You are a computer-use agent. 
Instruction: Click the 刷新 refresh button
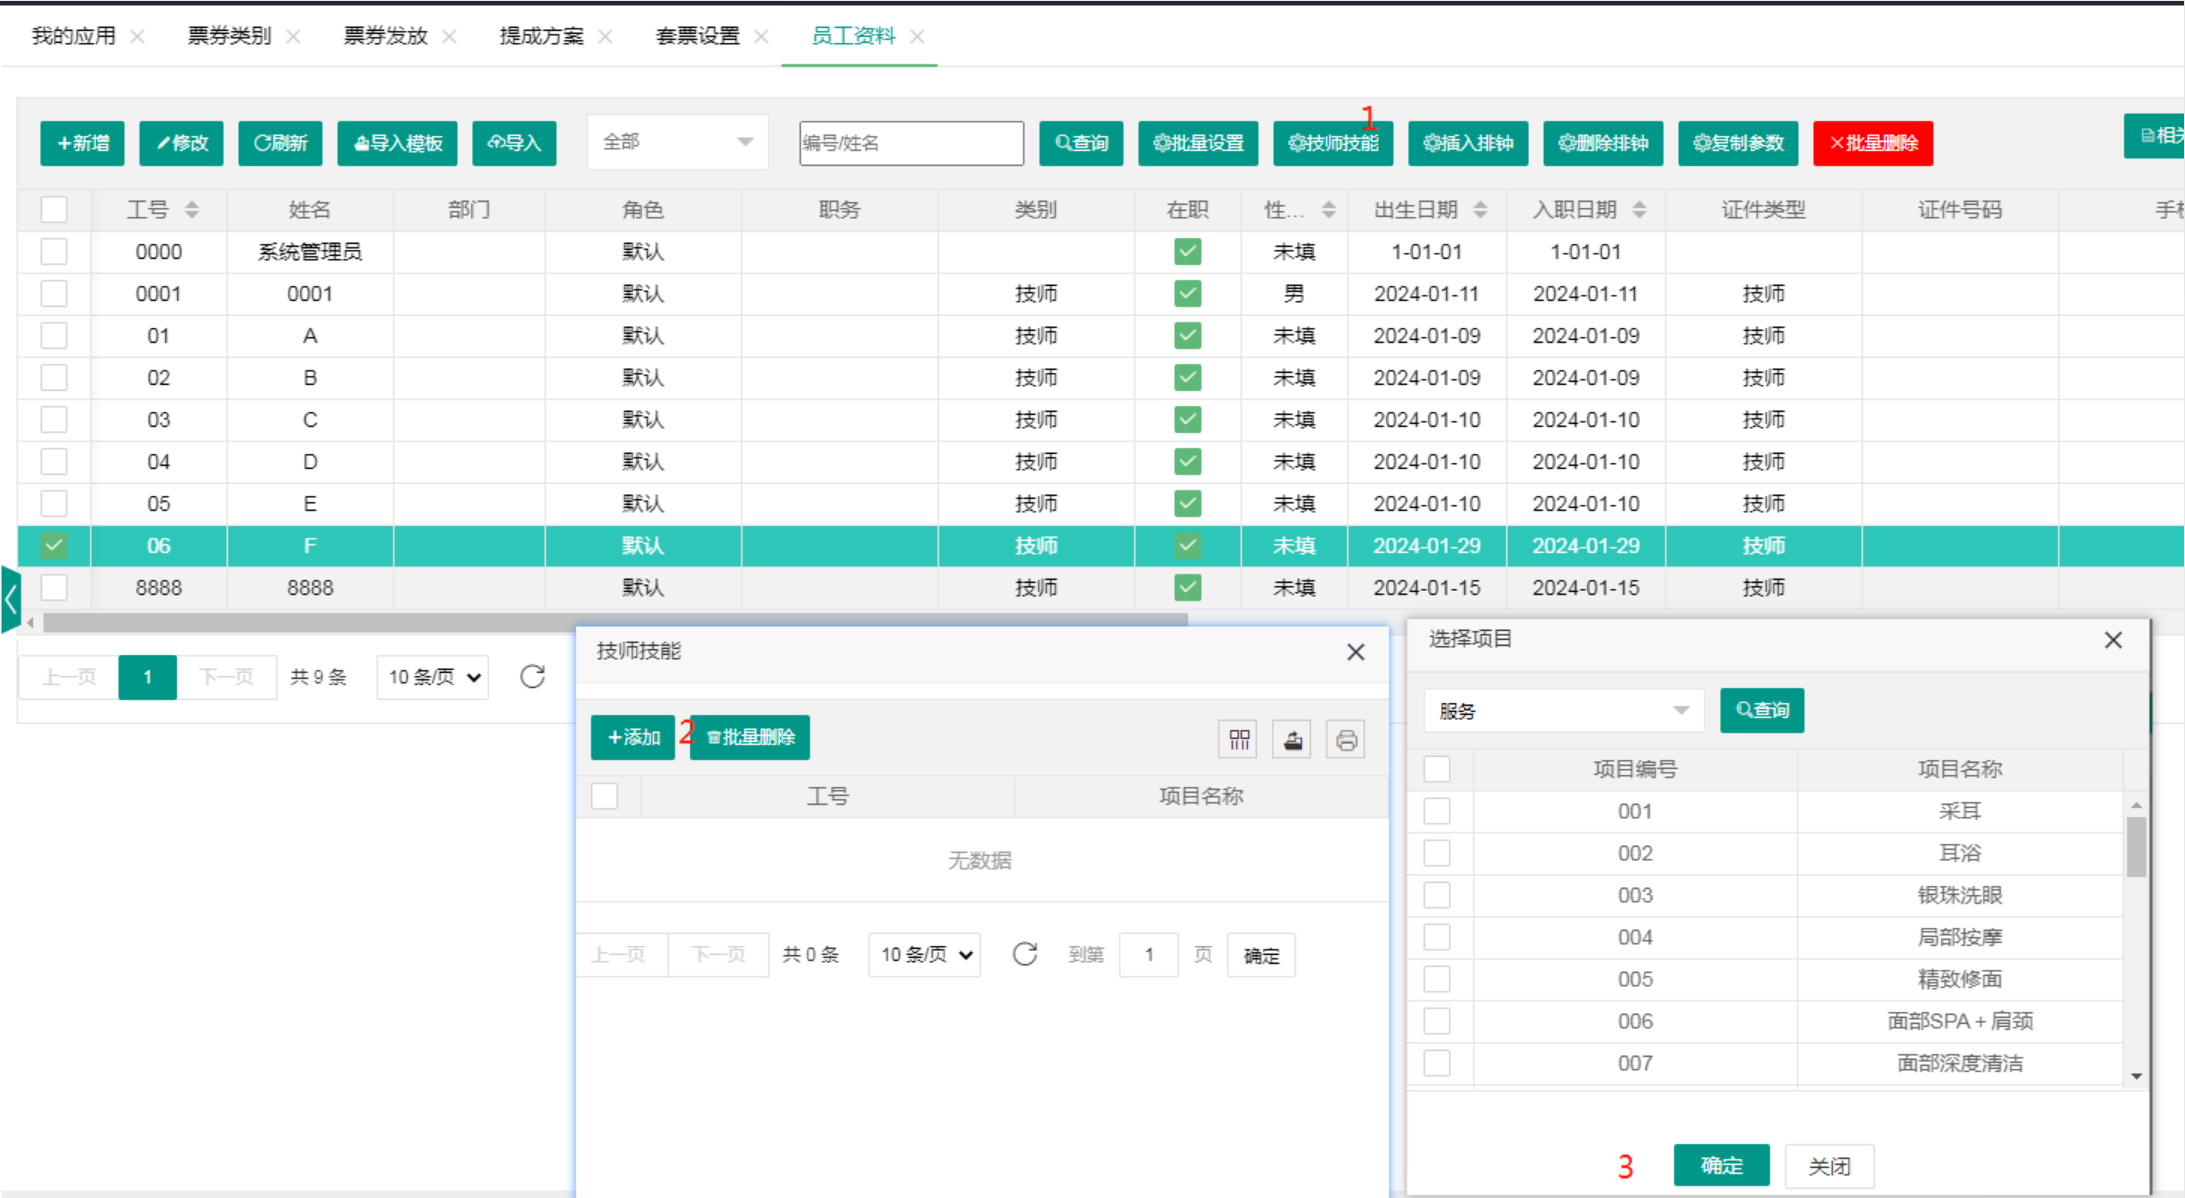280,143
